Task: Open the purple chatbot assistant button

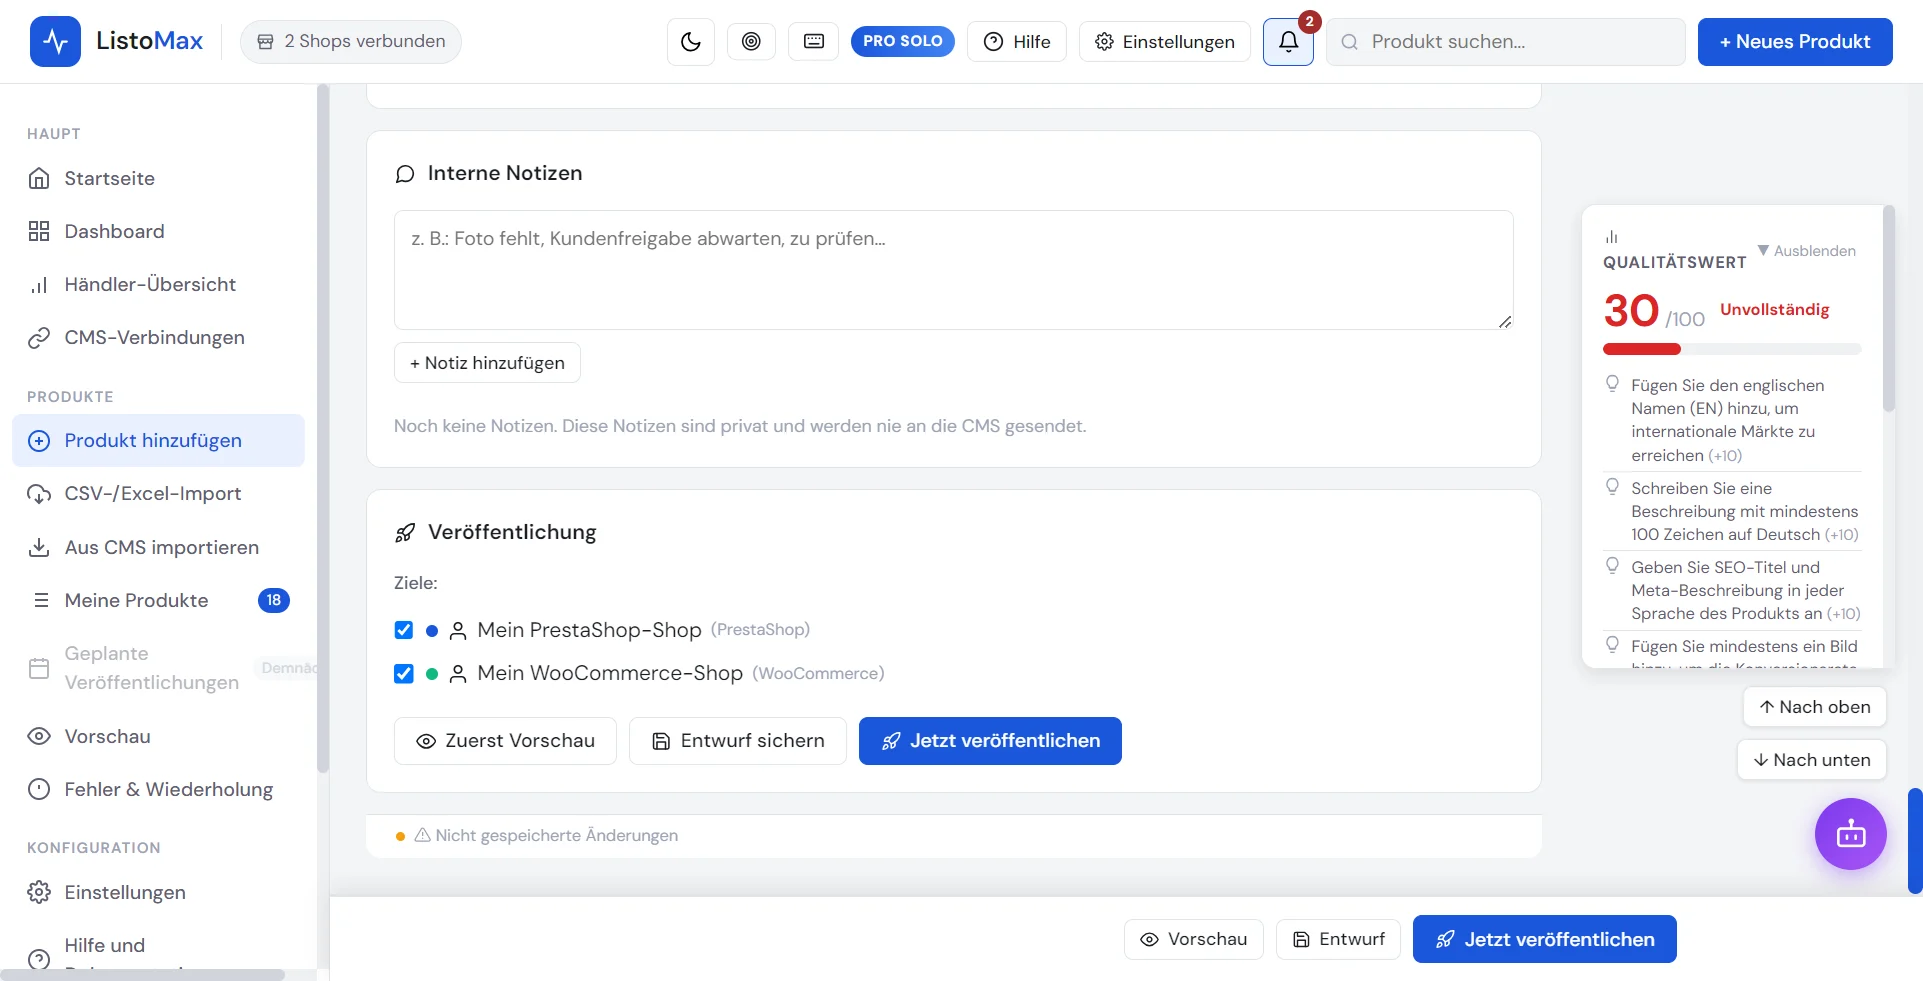Action: pyautogui.click(x=1850, y=833)
